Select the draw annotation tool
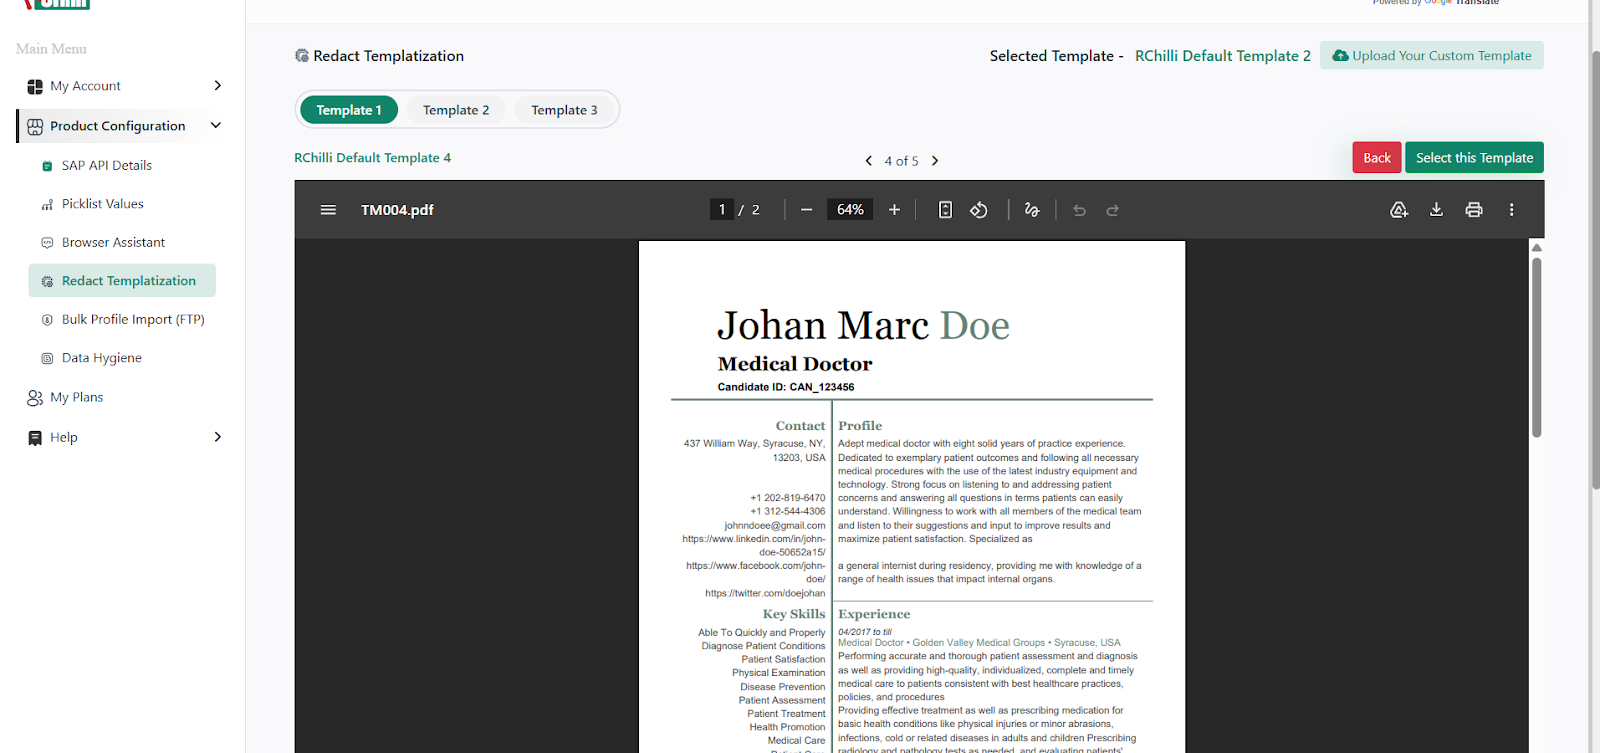Image resolution: width=1600 pixels, height=753 pixels. 1032,210
